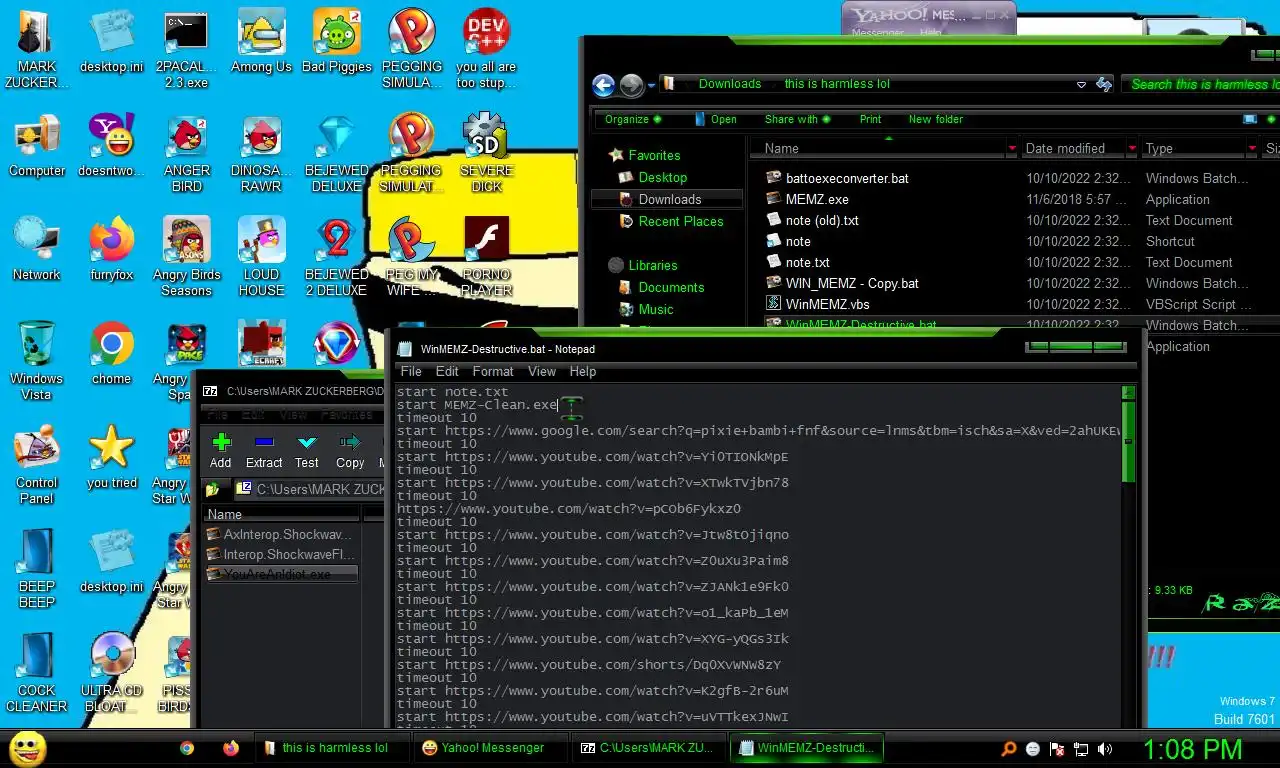
Task: Click Open in the Explorer toolbar
Action: (x=715, y=119)
